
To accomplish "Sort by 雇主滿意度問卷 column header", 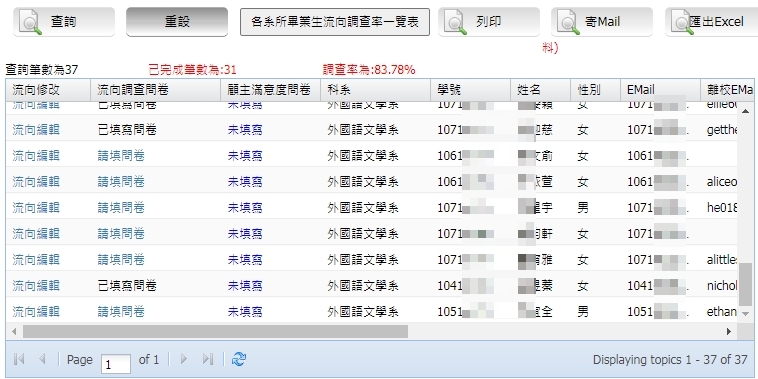I will (271, 90).
